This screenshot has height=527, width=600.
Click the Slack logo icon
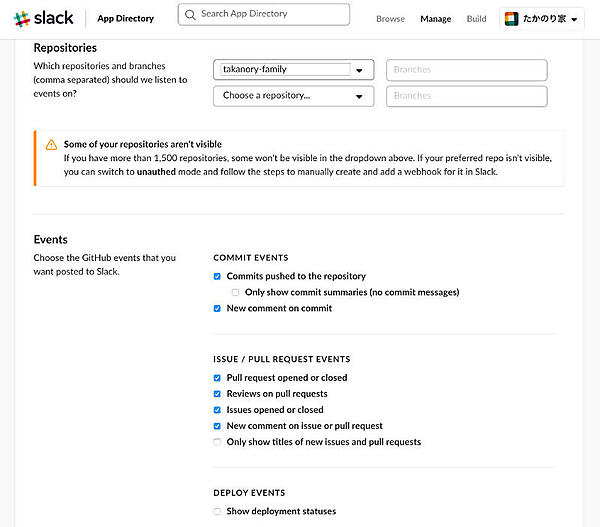[21, 18]
